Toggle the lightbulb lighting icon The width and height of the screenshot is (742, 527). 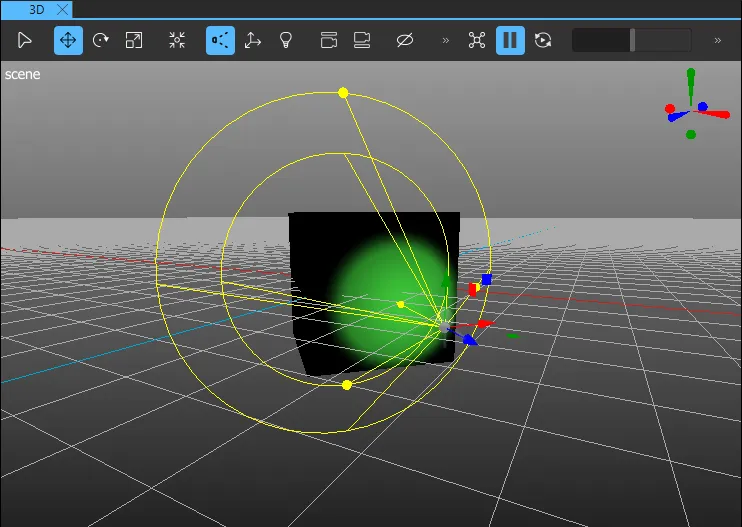286,40
